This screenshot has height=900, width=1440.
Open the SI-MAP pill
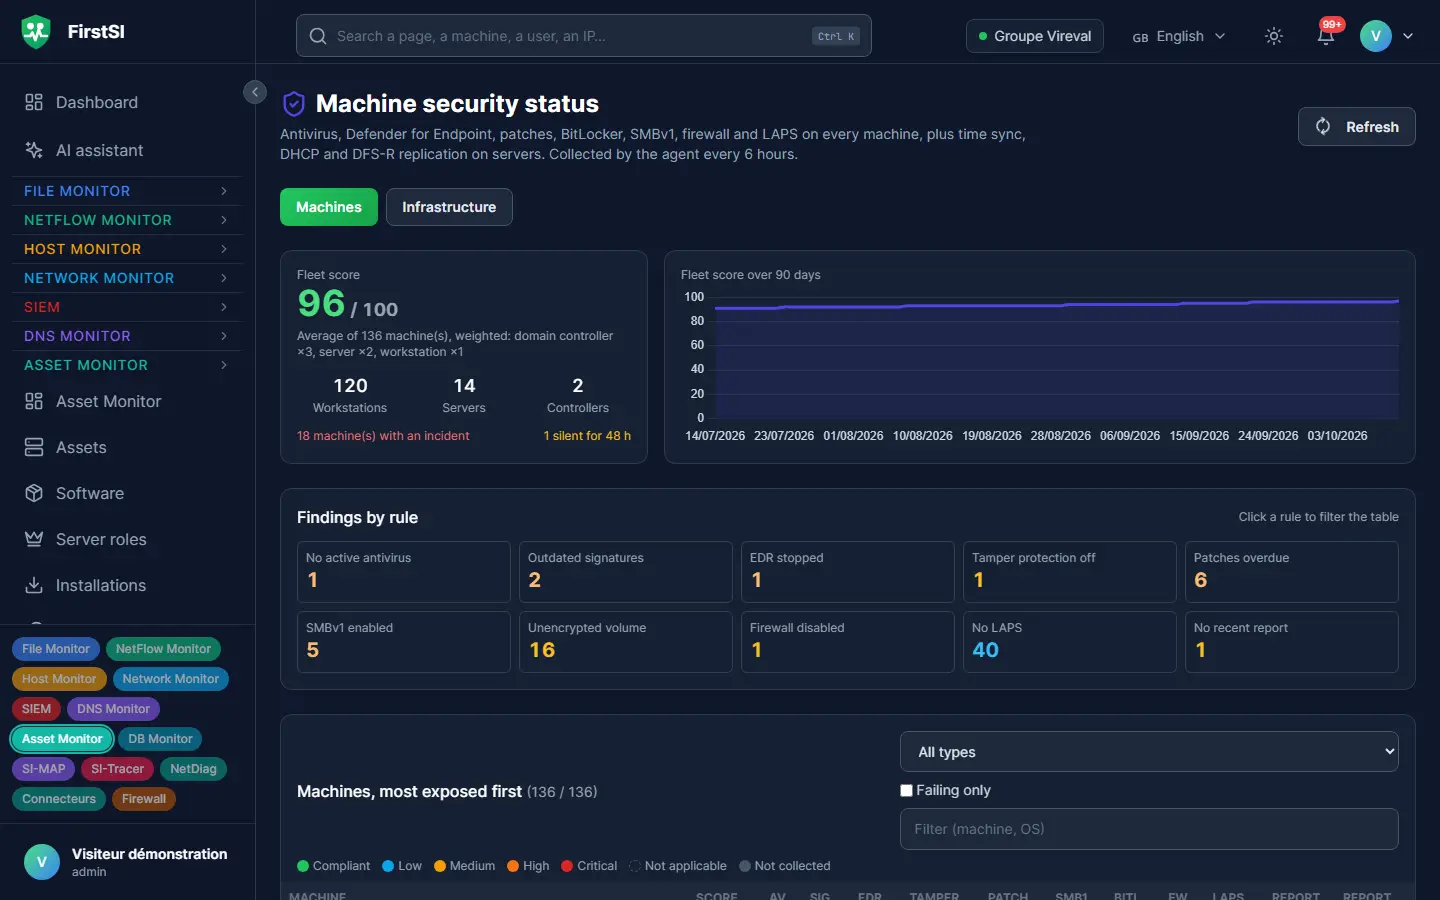point(44,769)
